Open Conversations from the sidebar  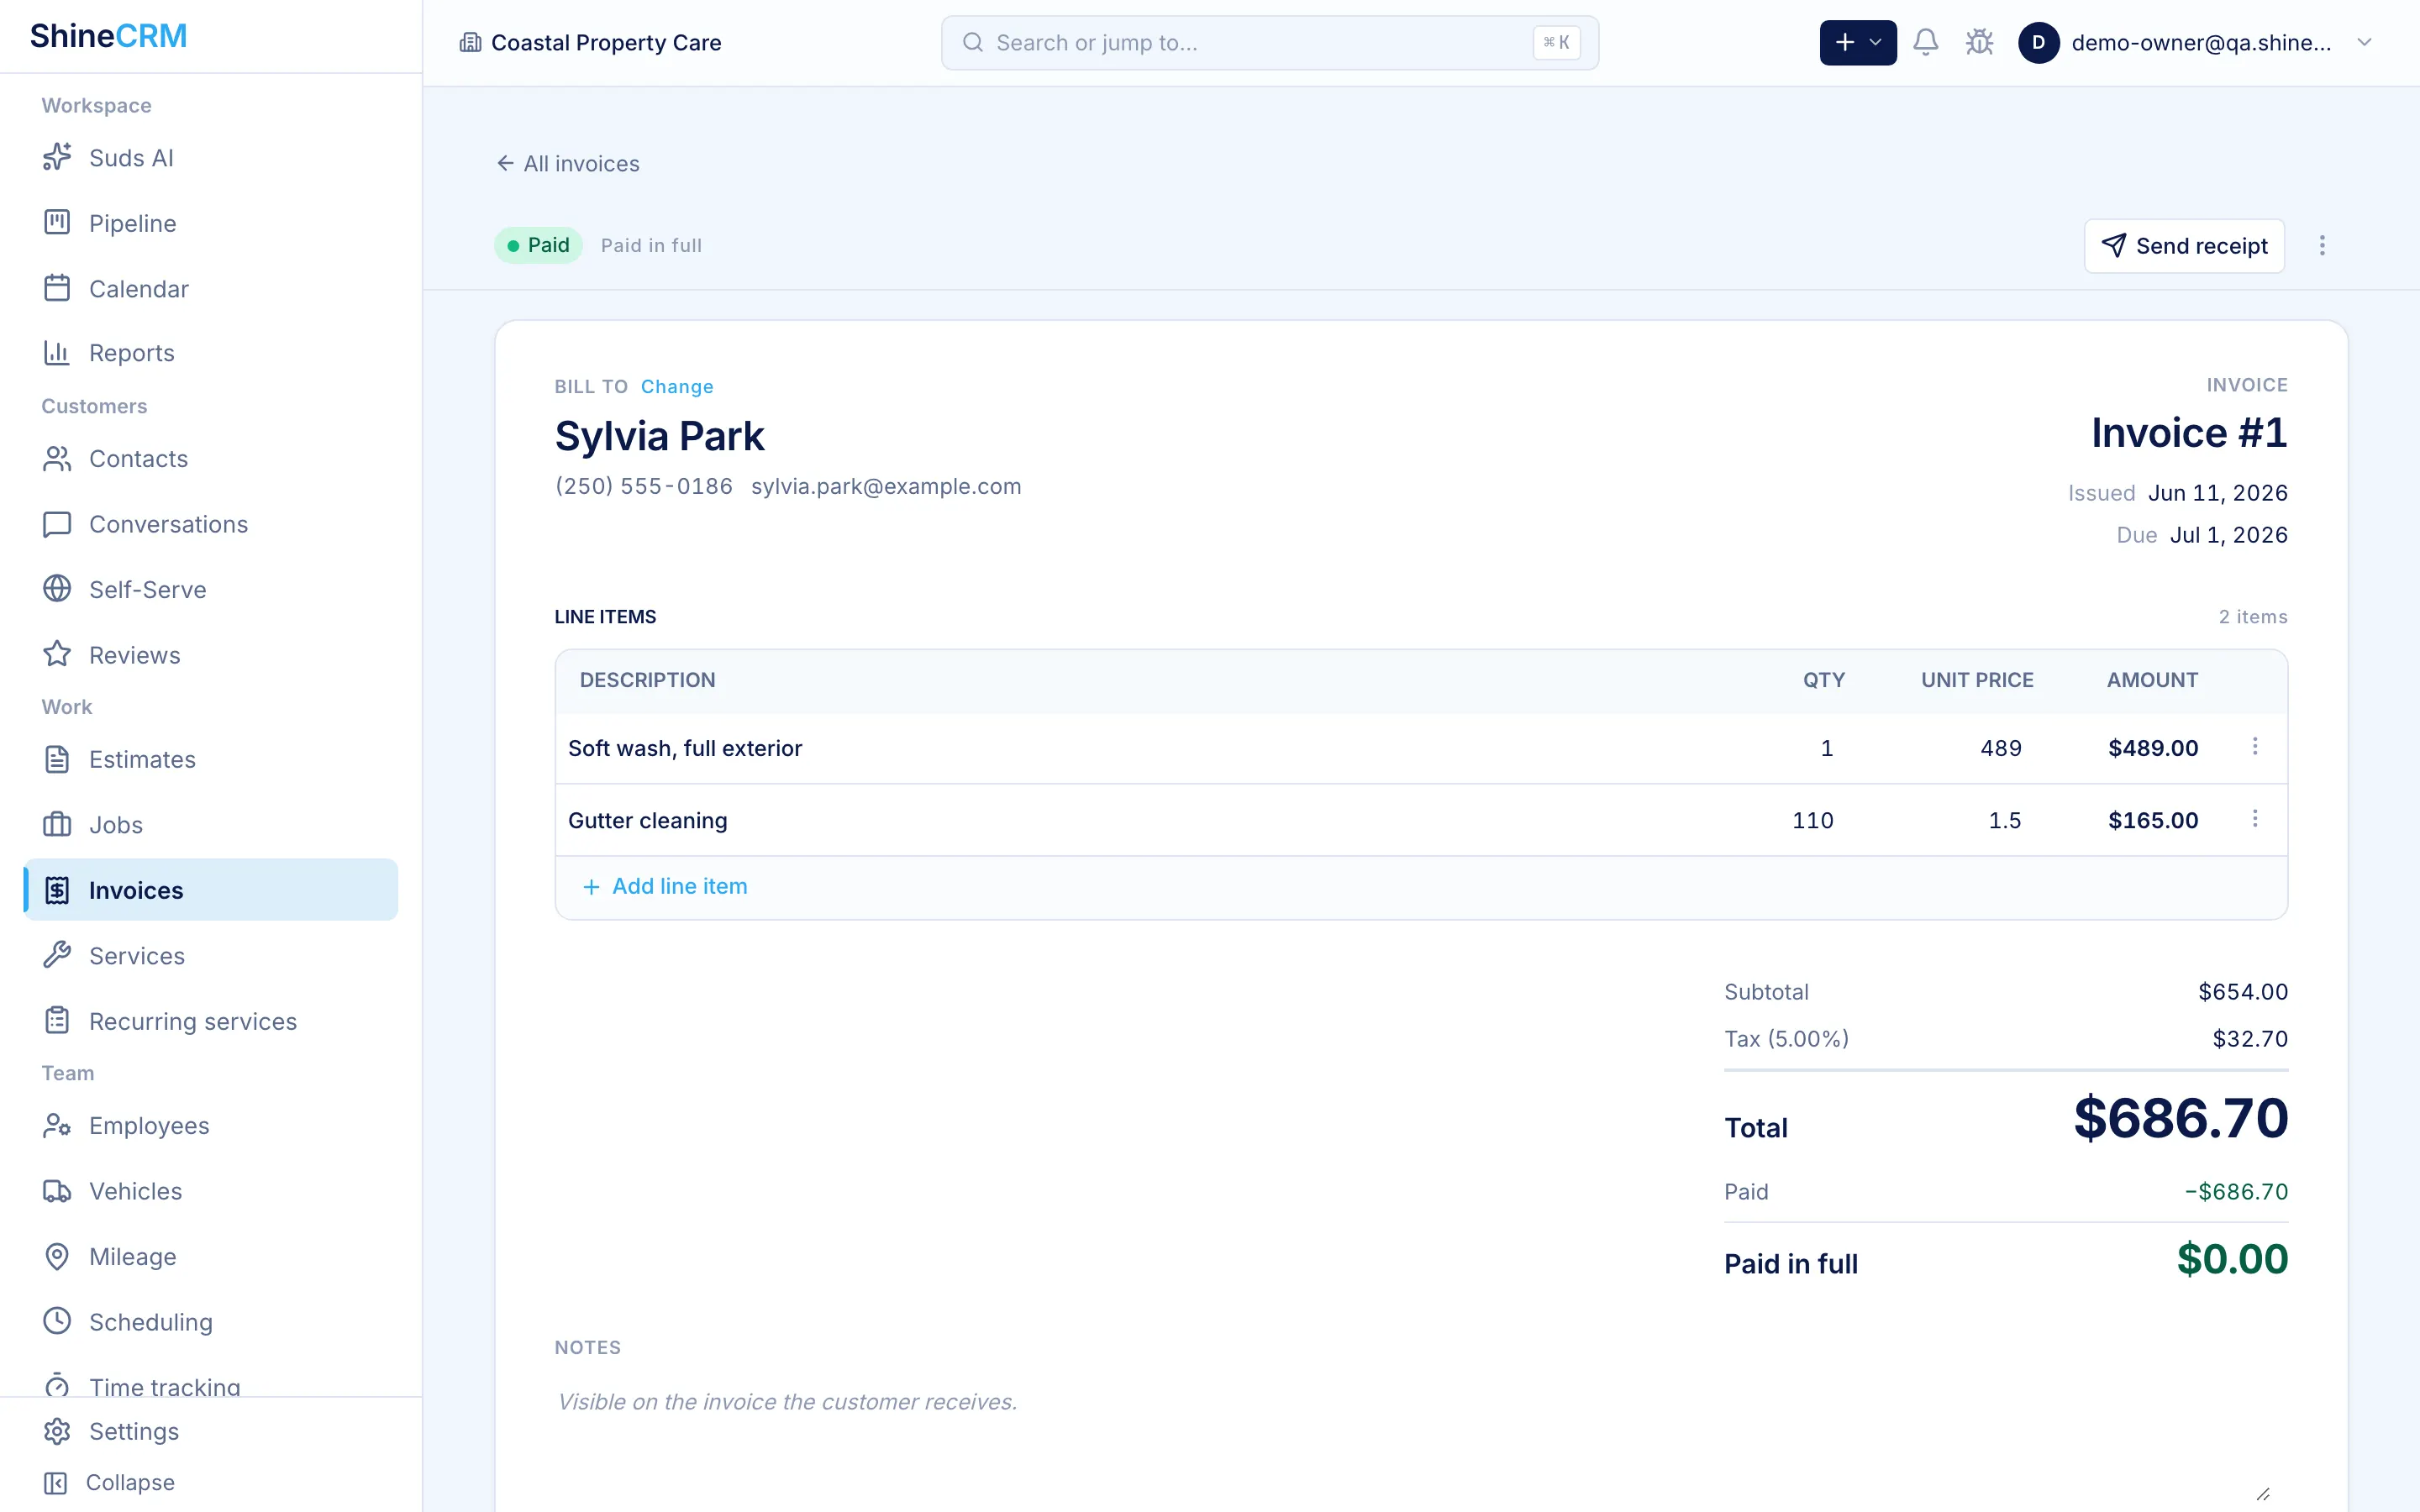pos(211,524)
